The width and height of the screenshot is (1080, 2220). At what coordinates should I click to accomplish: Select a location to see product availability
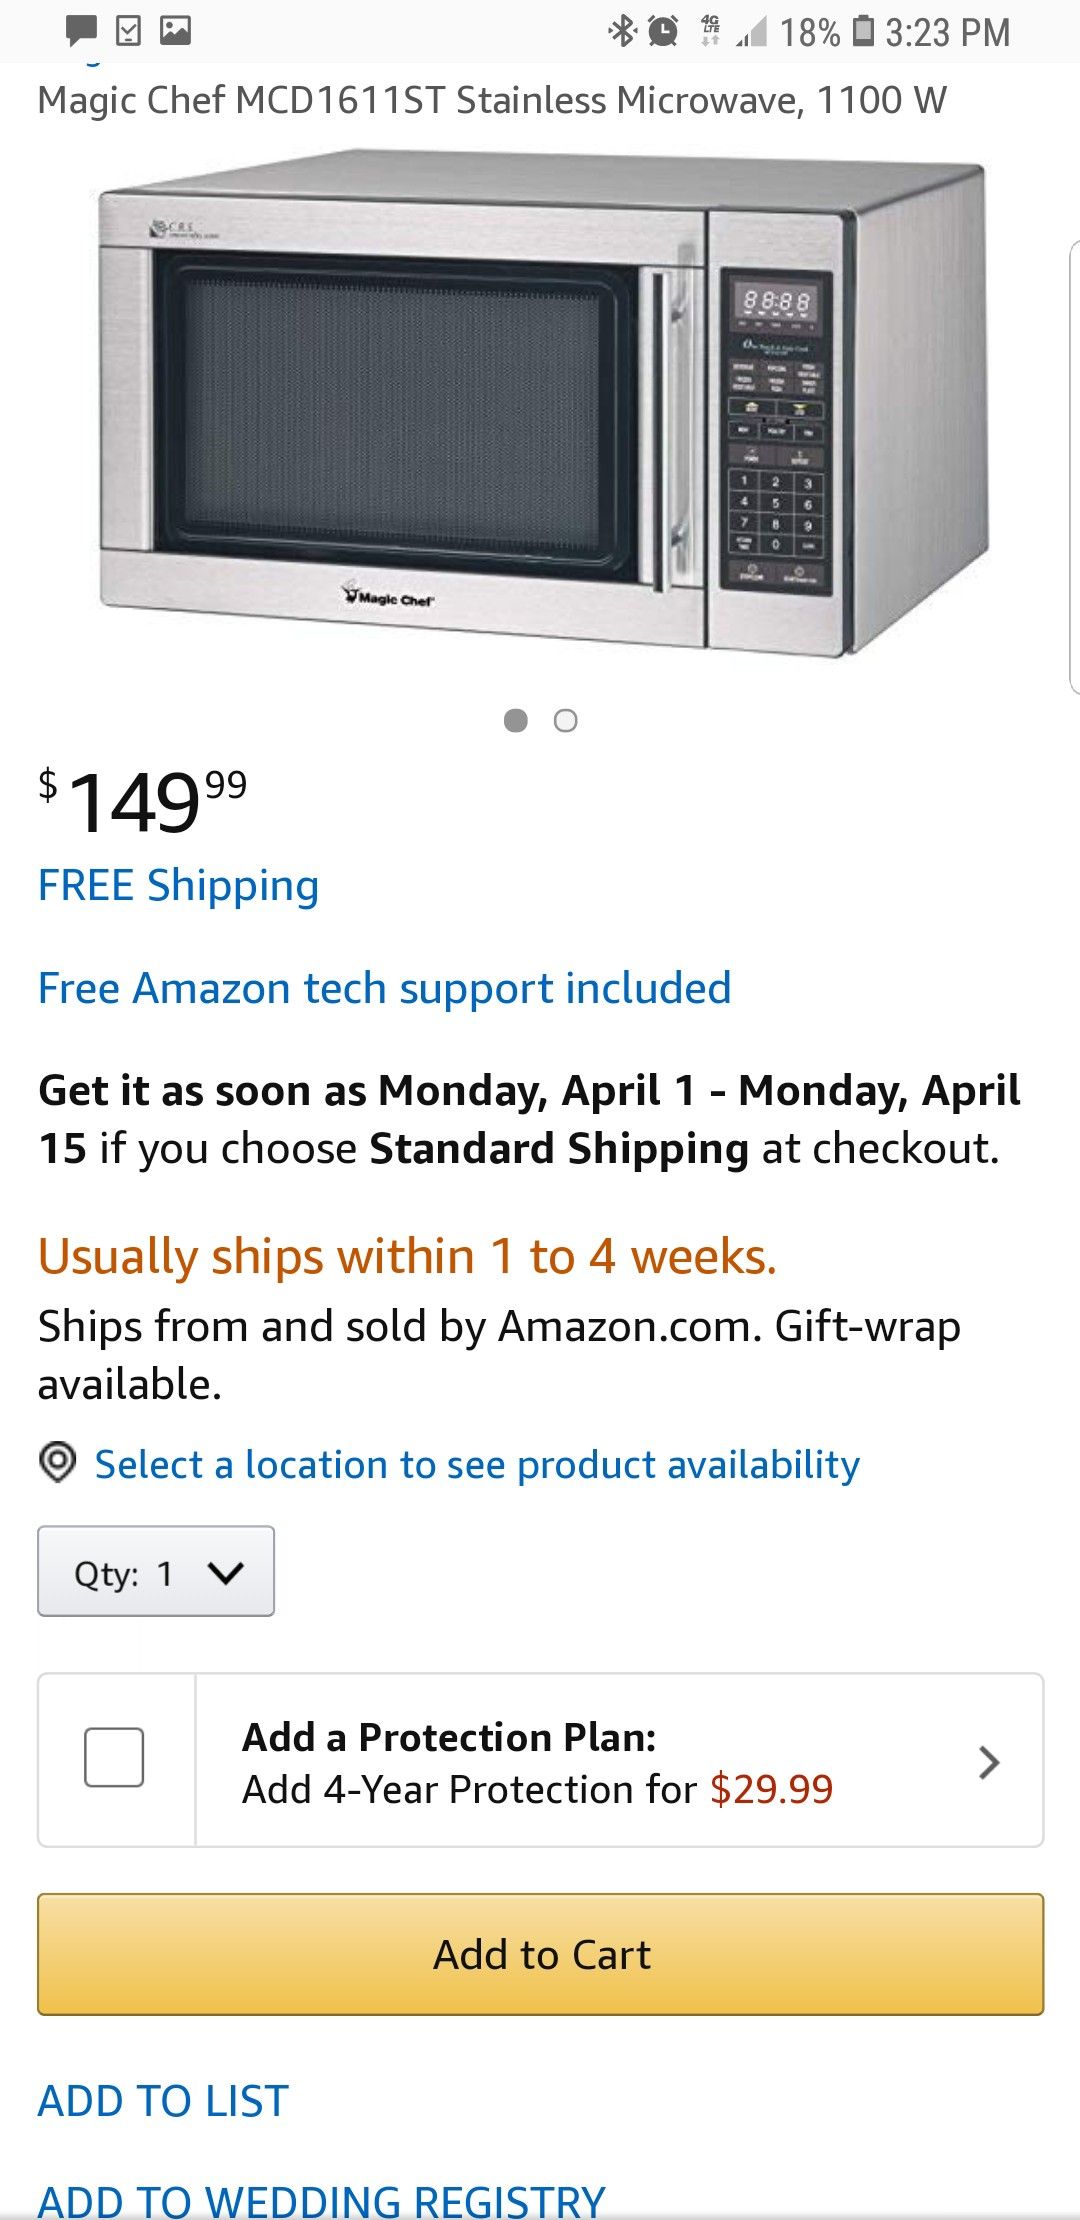(477, 1465)
